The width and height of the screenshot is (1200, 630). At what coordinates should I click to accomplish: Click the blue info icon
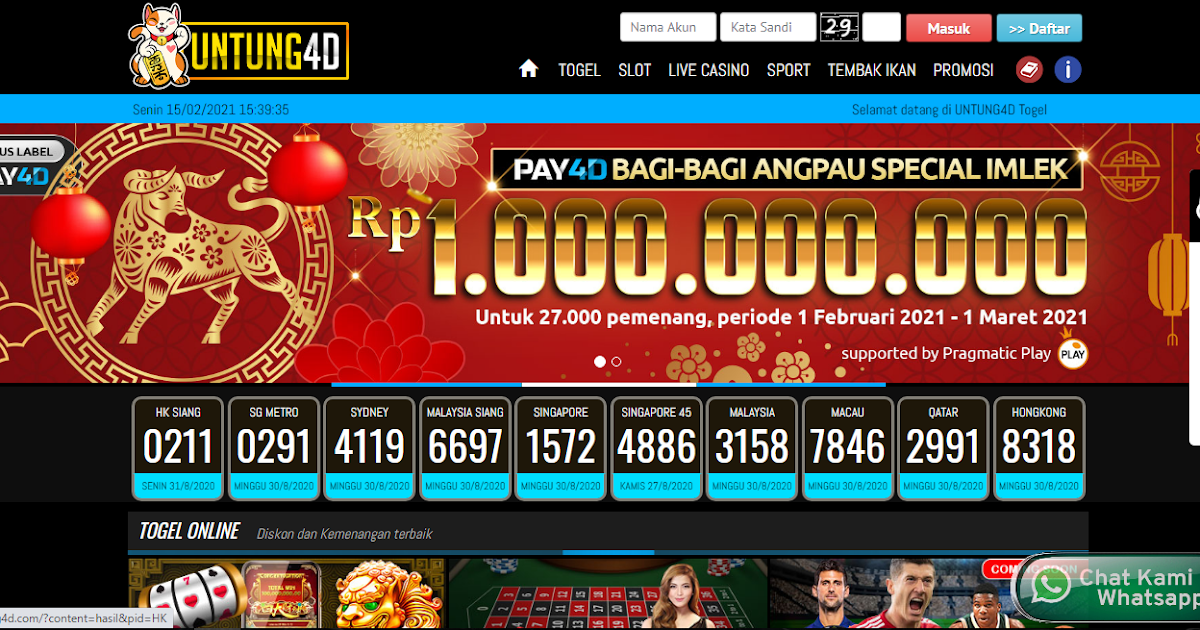click(x=1068, y=70)
